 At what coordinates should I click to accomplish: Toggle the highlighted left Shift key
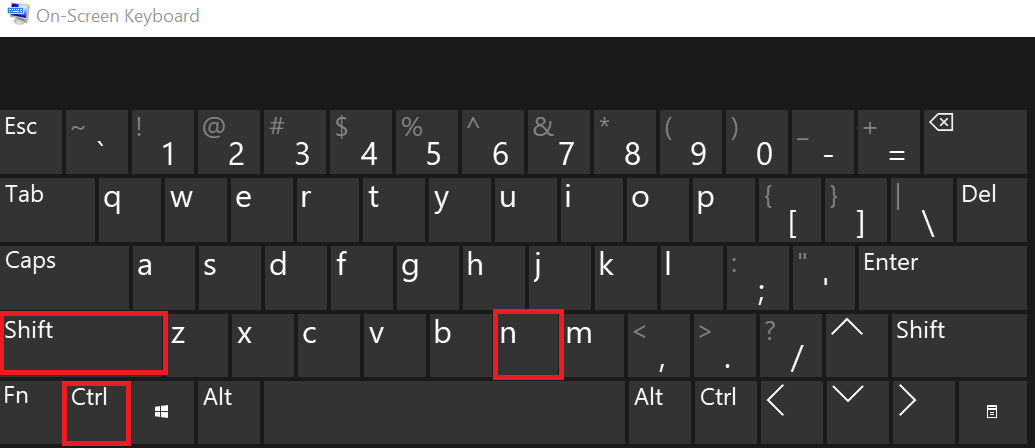tap(82, 344)
